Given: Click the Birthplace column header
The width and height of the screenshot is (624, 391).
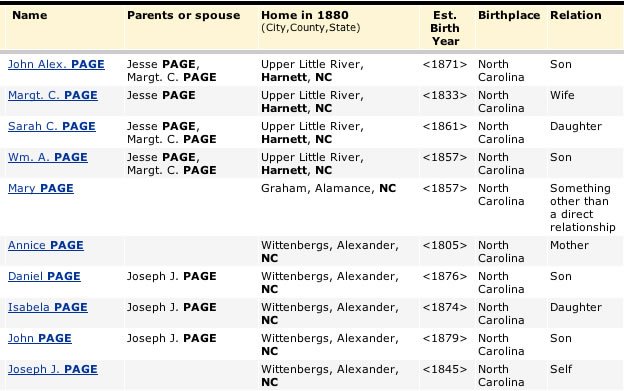Looking at the screenshot, I should (x=509, y=15).
